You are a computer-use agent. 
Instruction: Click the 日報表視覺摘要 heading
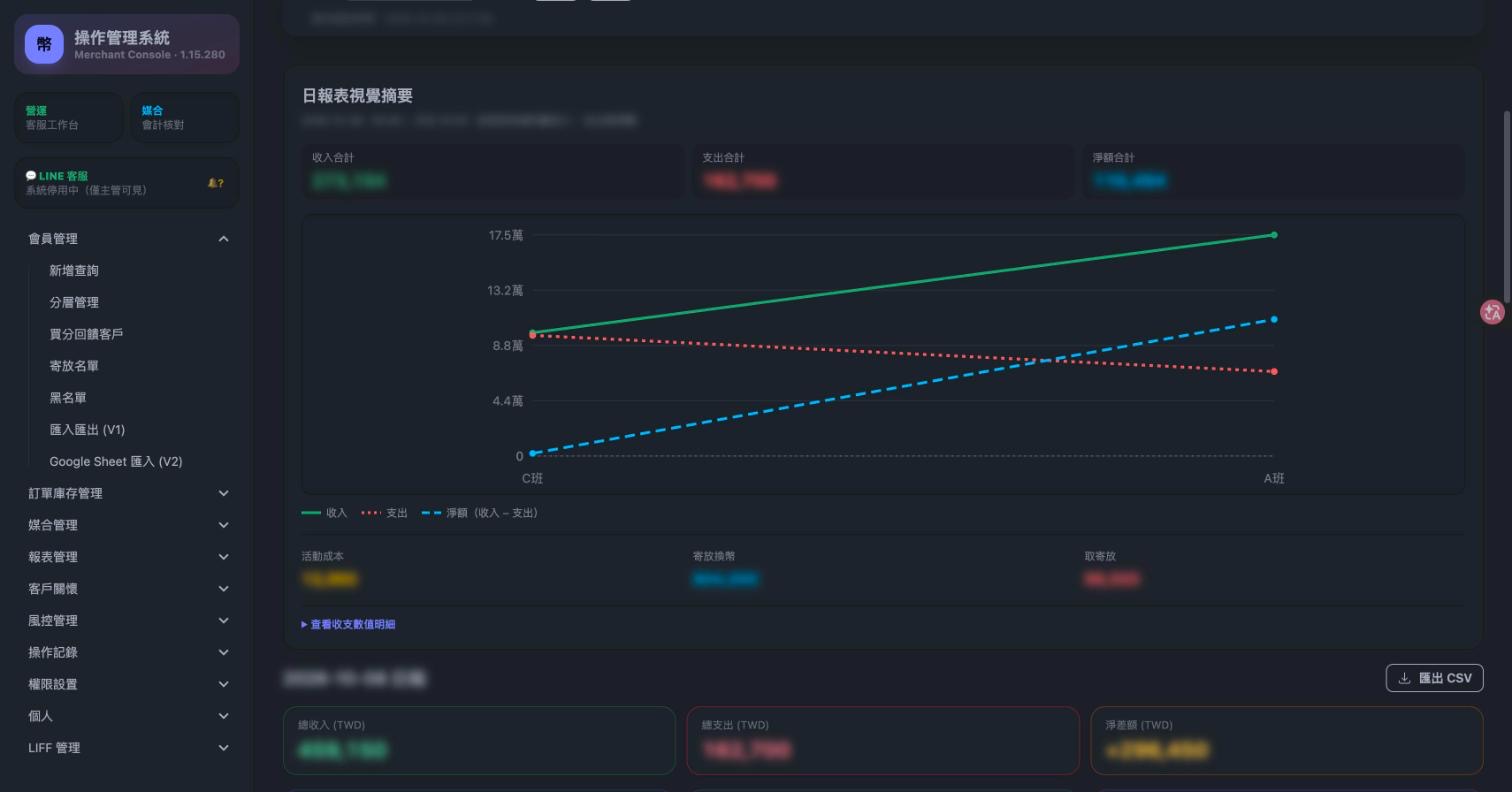357,96
